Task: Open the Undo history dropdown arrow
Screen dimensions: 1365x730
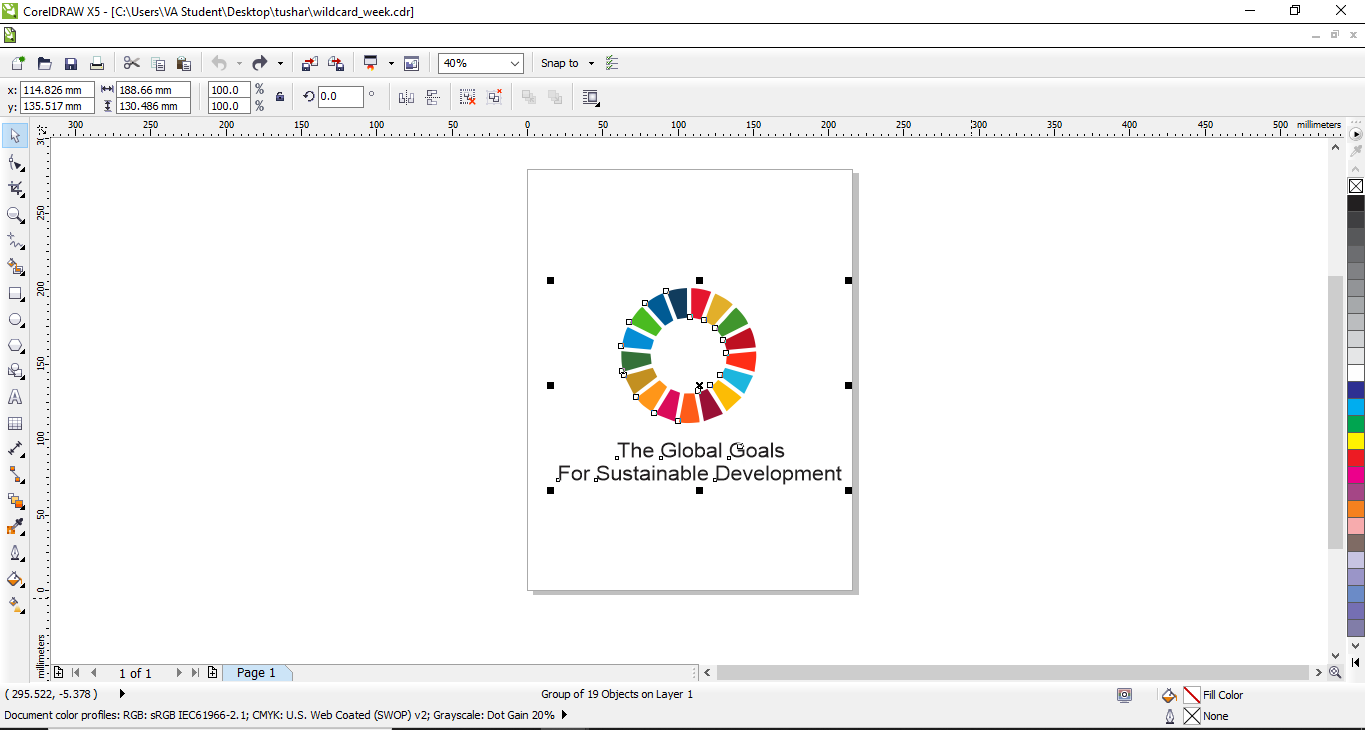Action: pyautogui.click(x=239, y=63)
